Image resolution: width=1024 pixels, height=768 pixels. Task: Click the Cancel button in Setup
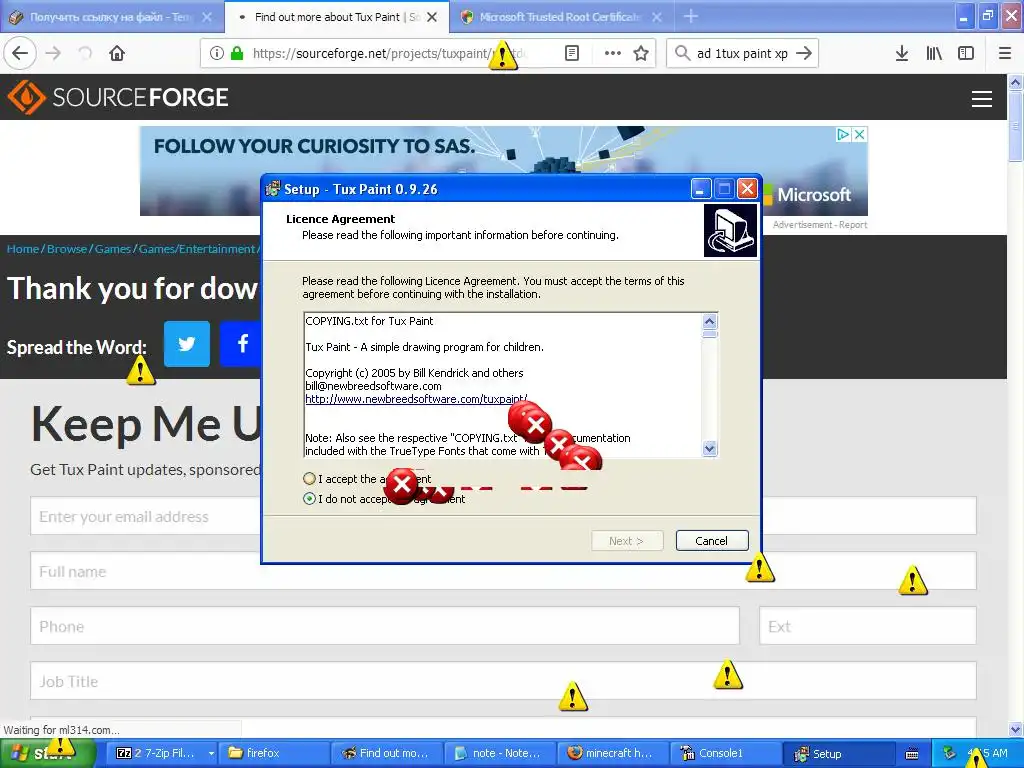[712, 540]
